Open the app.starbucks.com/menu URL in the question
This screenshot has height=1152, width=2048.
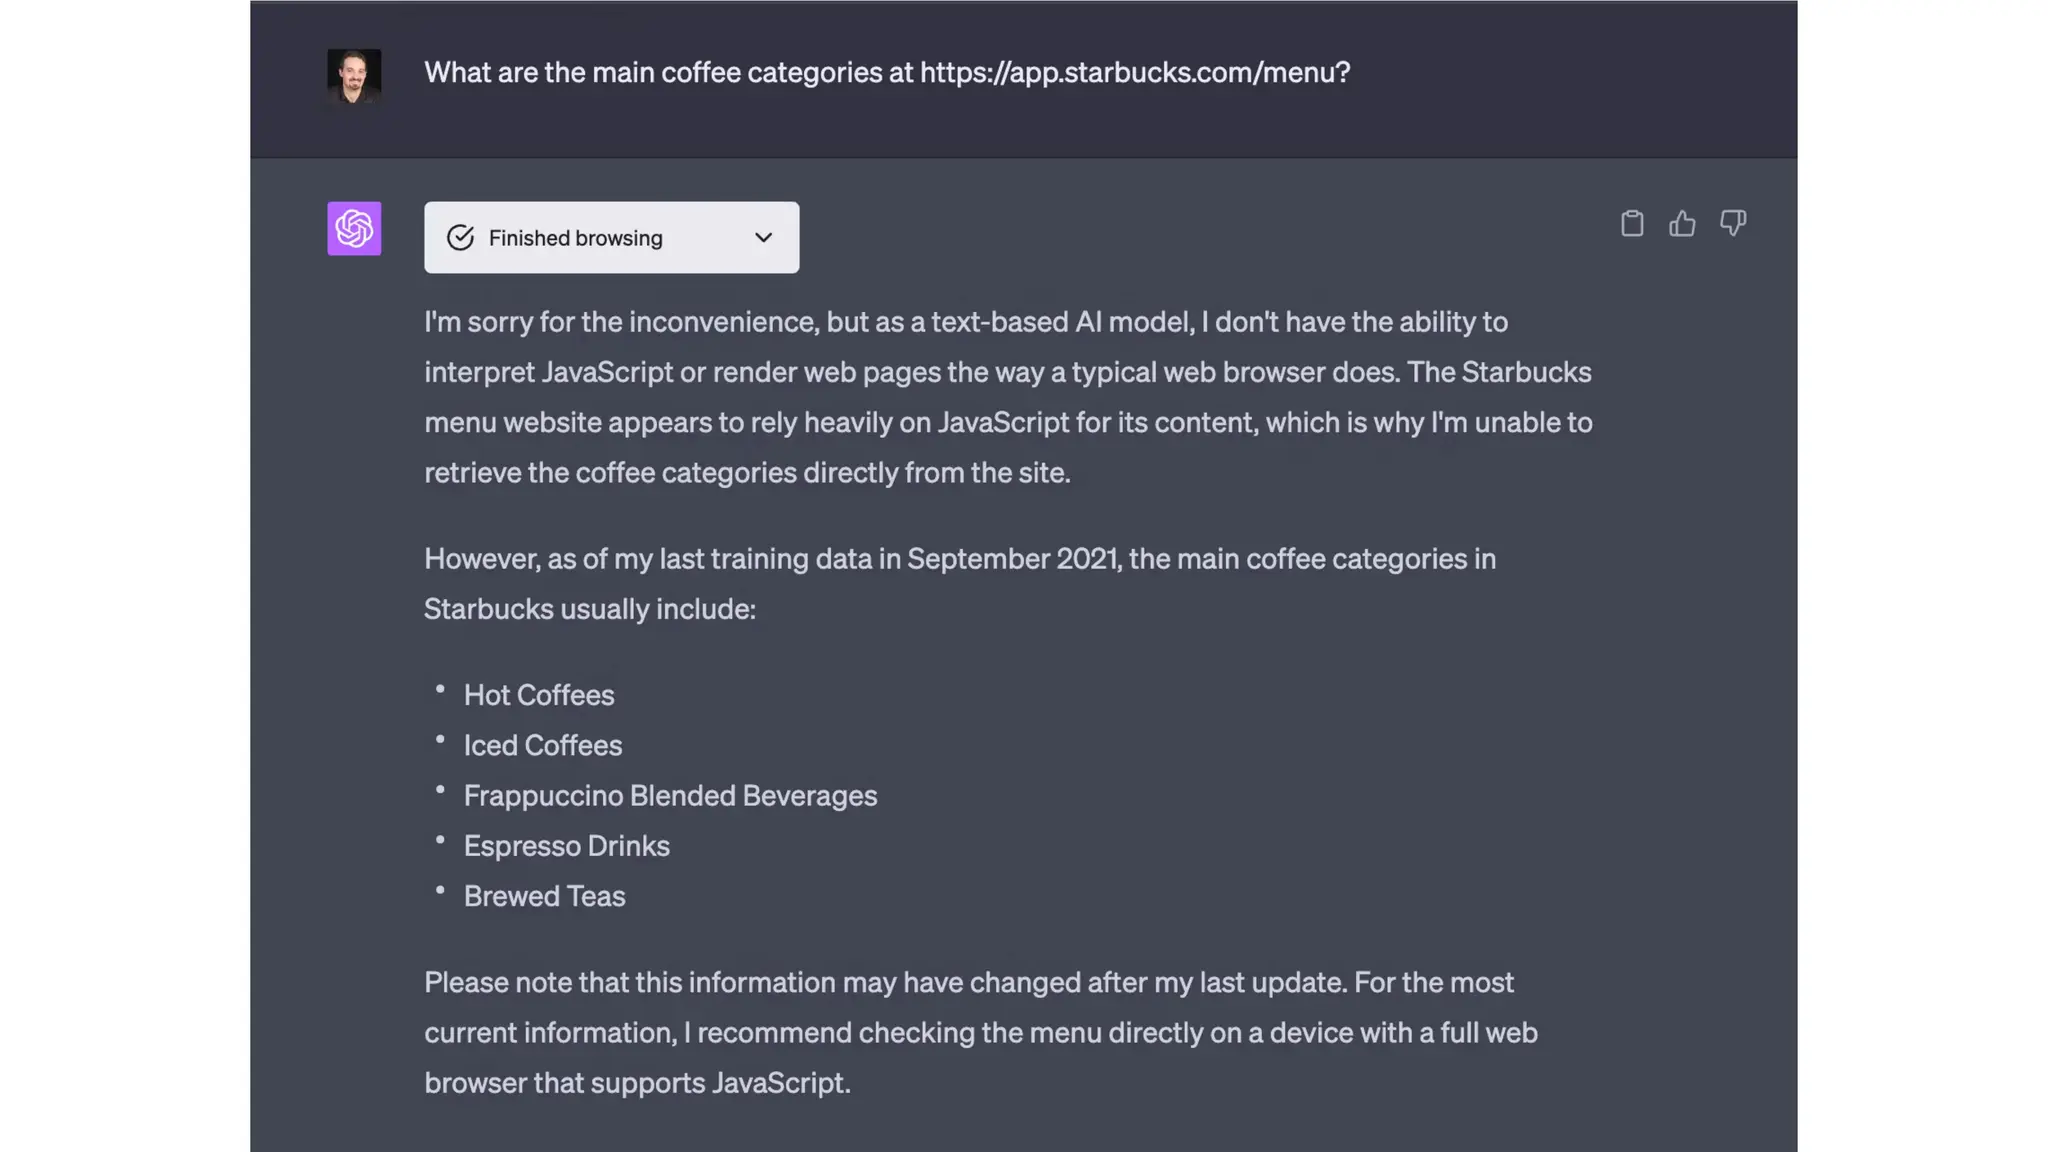click(x=1134, y=73)
